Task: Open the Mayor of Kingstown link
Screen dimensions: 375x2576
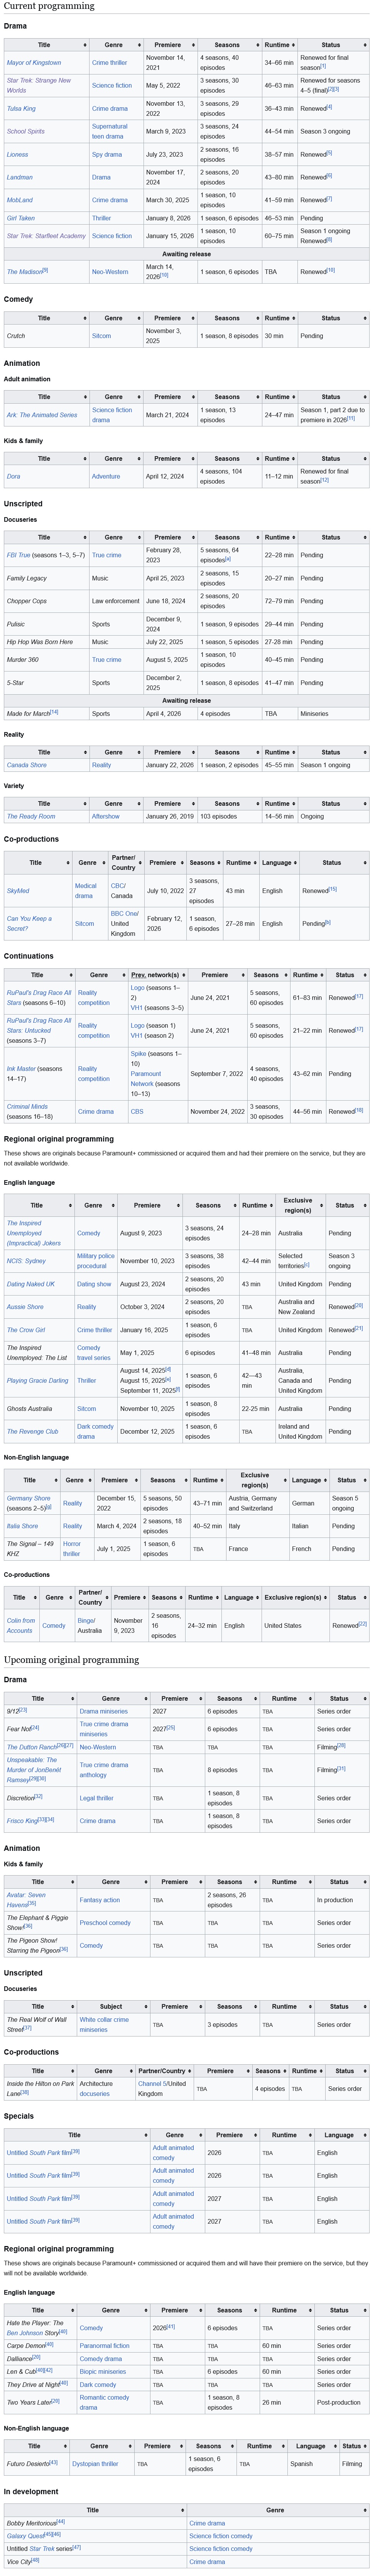Action: (34, 63)
